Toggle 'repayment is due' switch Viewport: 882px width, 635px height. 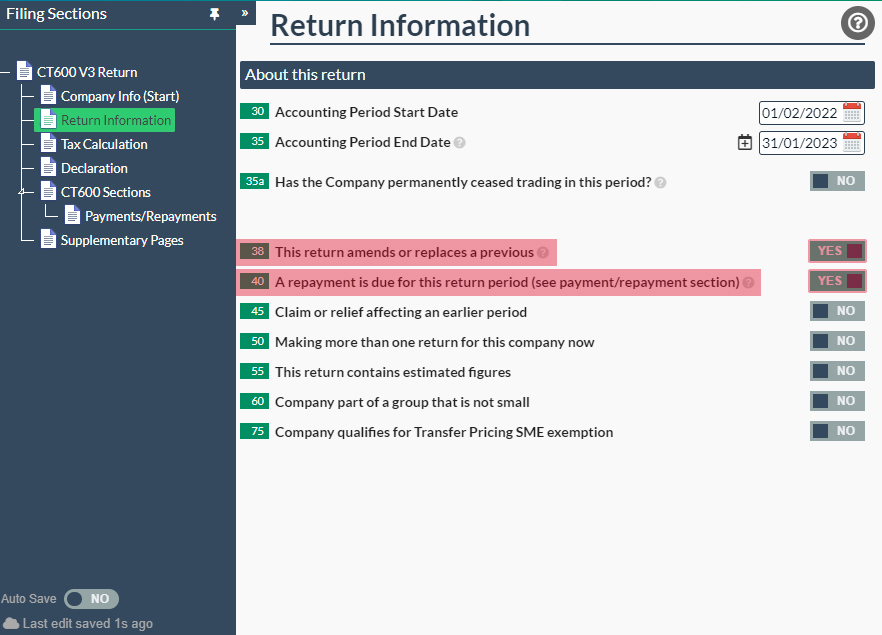pos(837,281)
